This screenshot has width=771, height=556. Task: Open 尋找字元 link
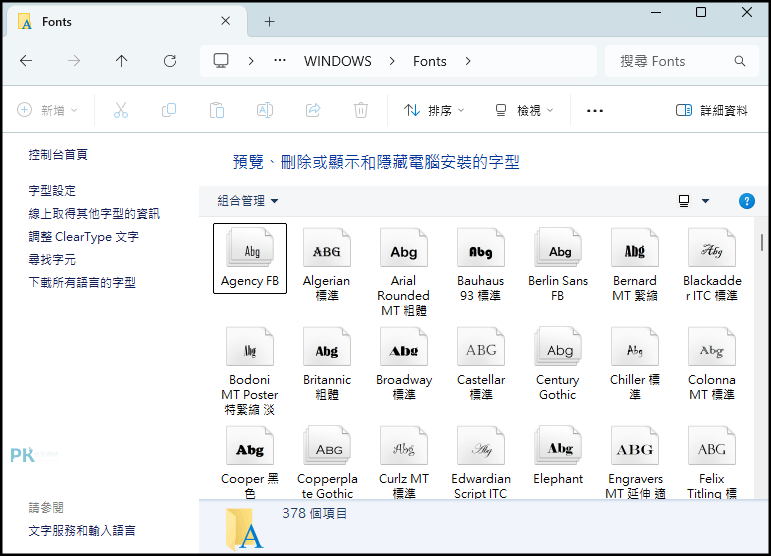52,260
